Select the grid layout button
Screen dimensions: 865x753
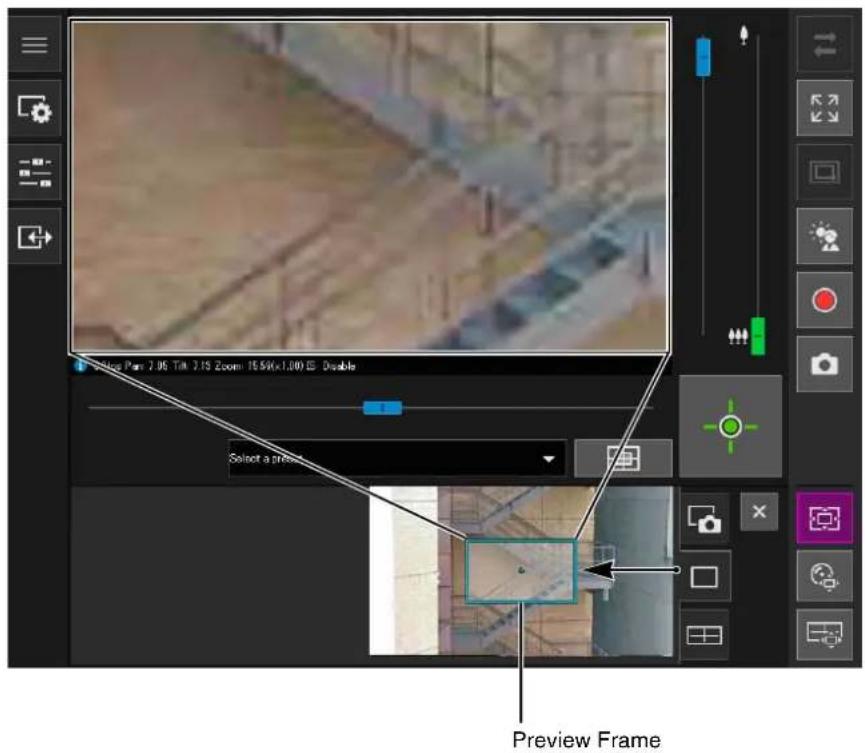tap(704, 635)
